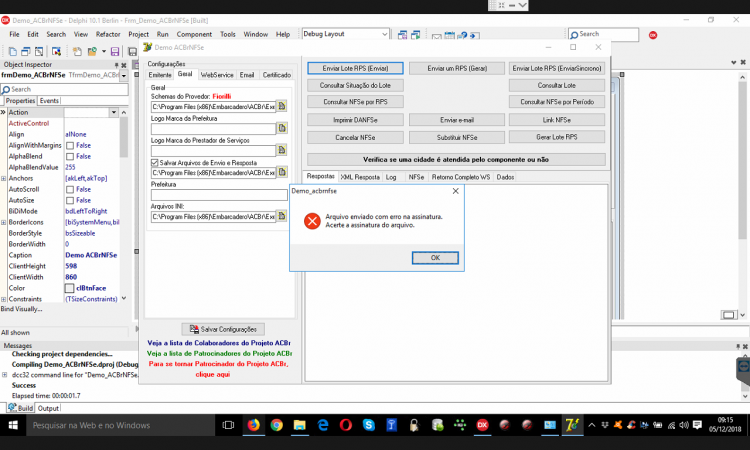Viewport: 750px width, 450px height.
Task: Switch to the Events tab in Object Inspector
Action: coord(49,101)
